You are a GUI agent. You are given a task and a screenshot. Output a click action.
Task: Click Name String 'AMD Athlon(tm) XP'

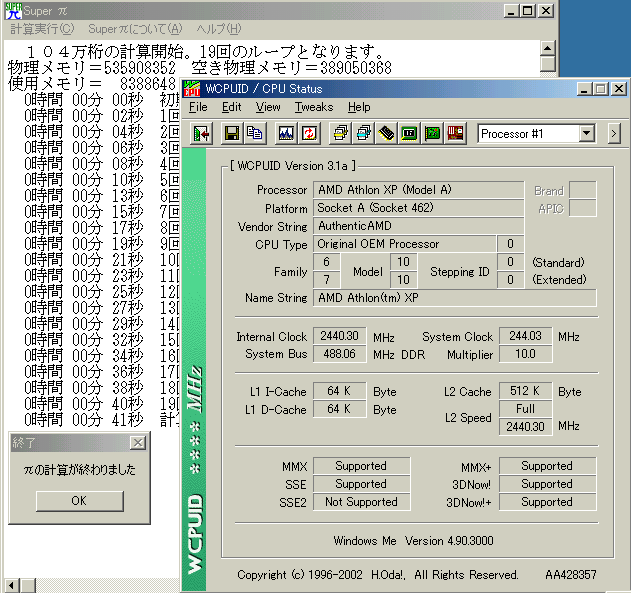pos(455,298)
